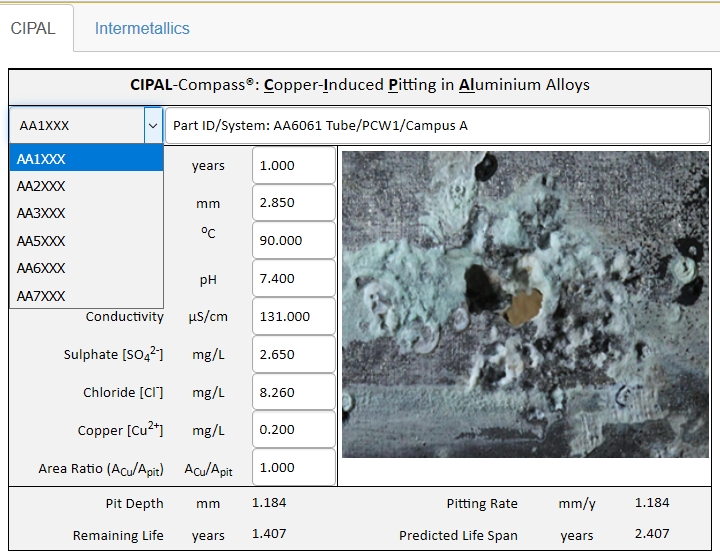Choose AA1XXX from the dropdown list
The image size is (720, 553).
pyautogui.click(x=86, y=159)
